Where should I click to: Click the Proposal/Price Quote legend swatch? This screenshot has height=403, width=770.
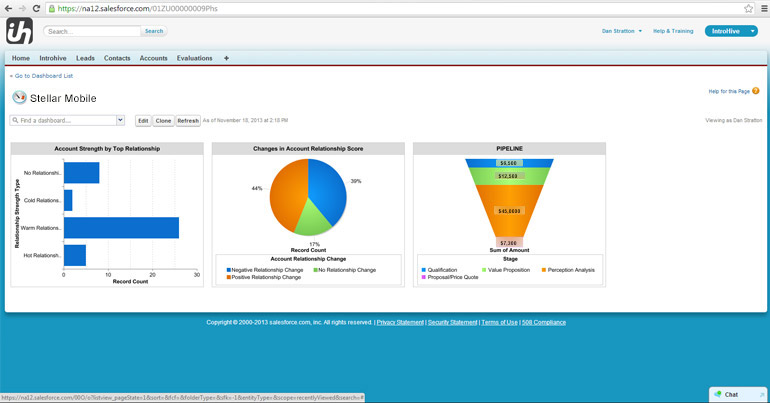point(424,277)
